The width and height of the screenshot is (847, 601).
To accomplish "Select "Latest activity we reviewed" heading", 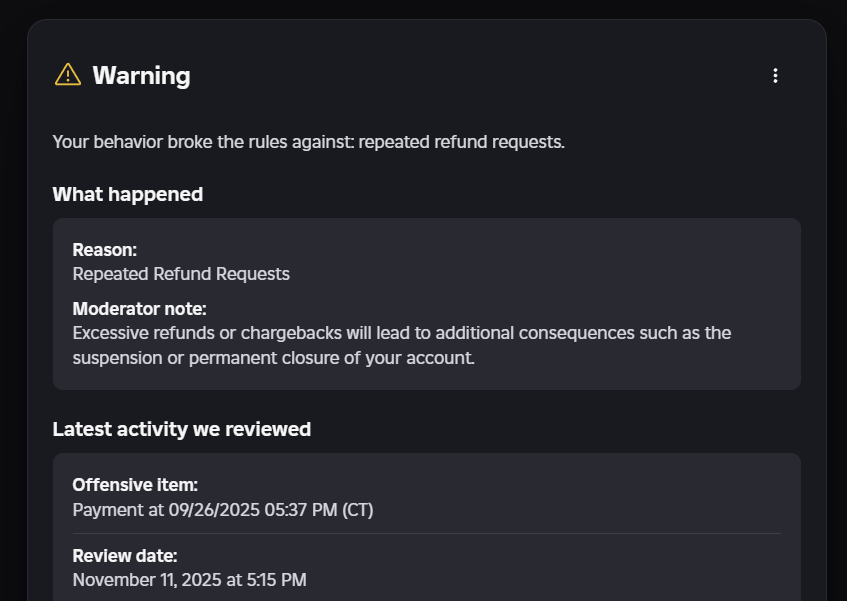I will [x=181, y=429].
